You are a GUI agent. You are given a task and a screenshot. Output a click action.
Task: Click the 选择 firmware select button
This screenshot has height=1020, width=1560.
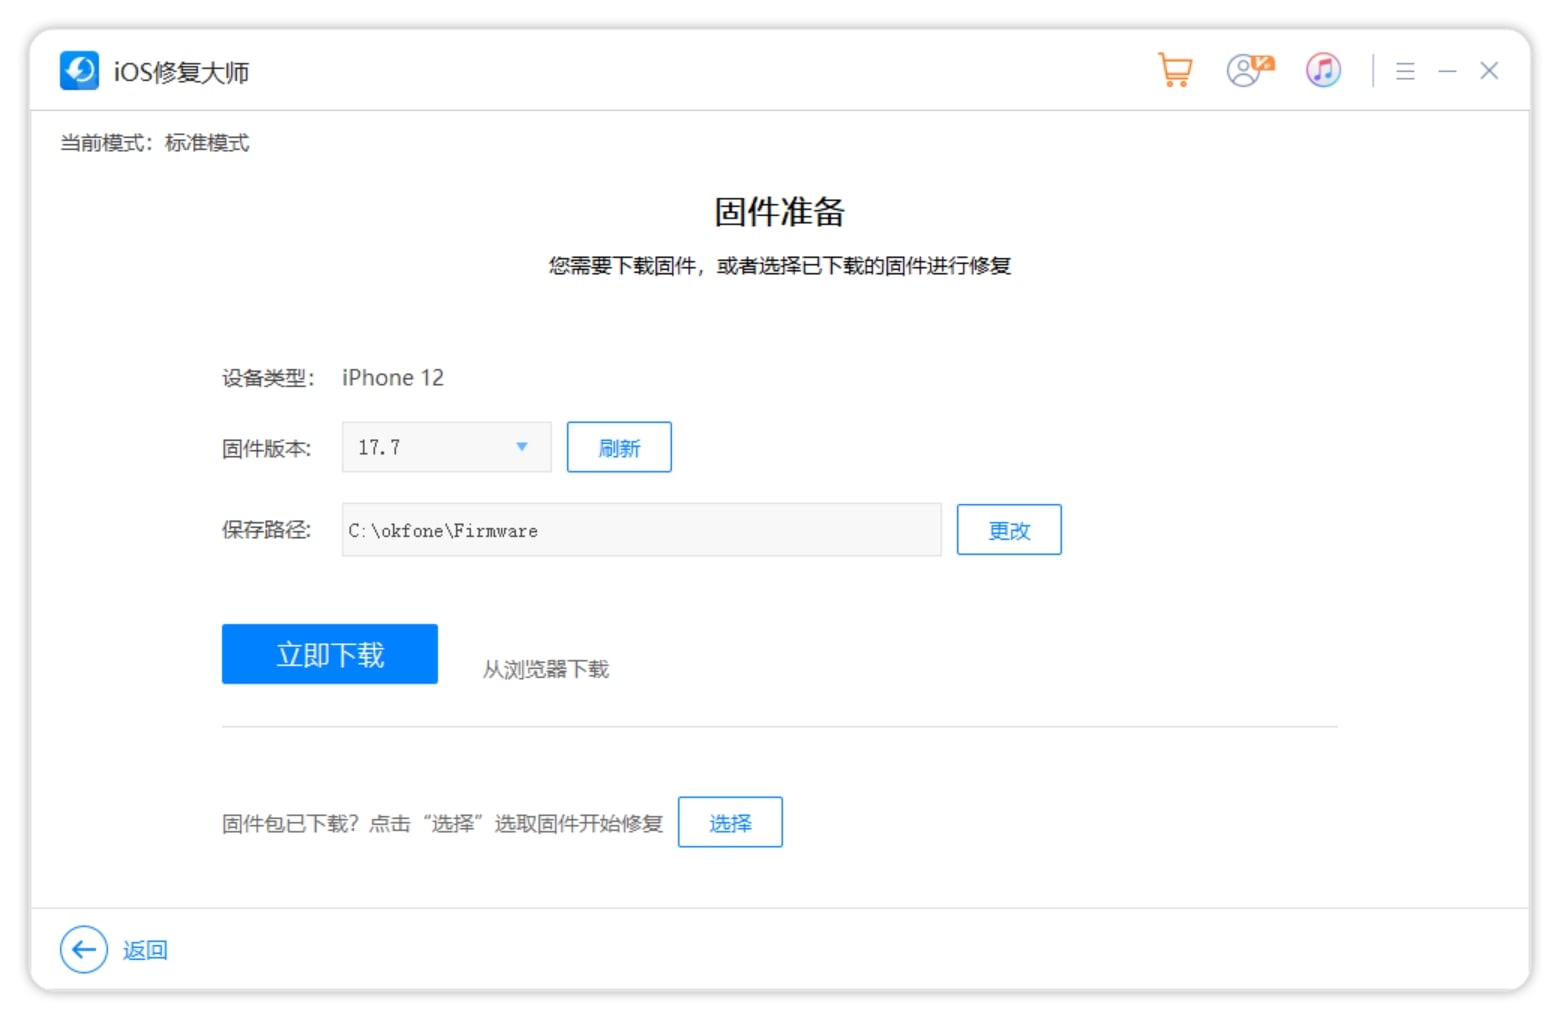tap(730, 822)
